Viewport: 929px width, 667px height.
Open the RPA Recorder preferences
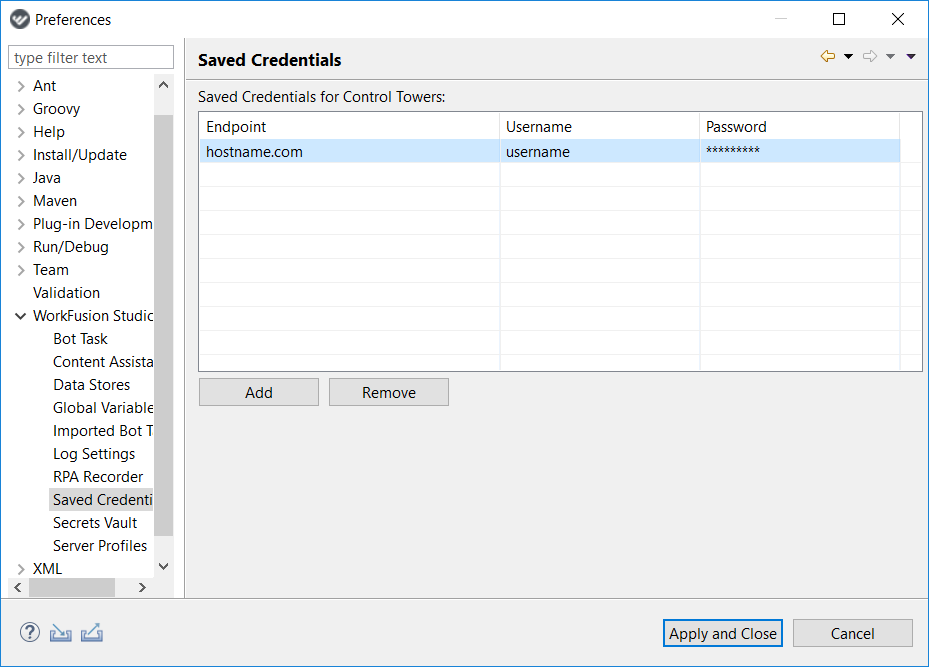click(98, 477)
